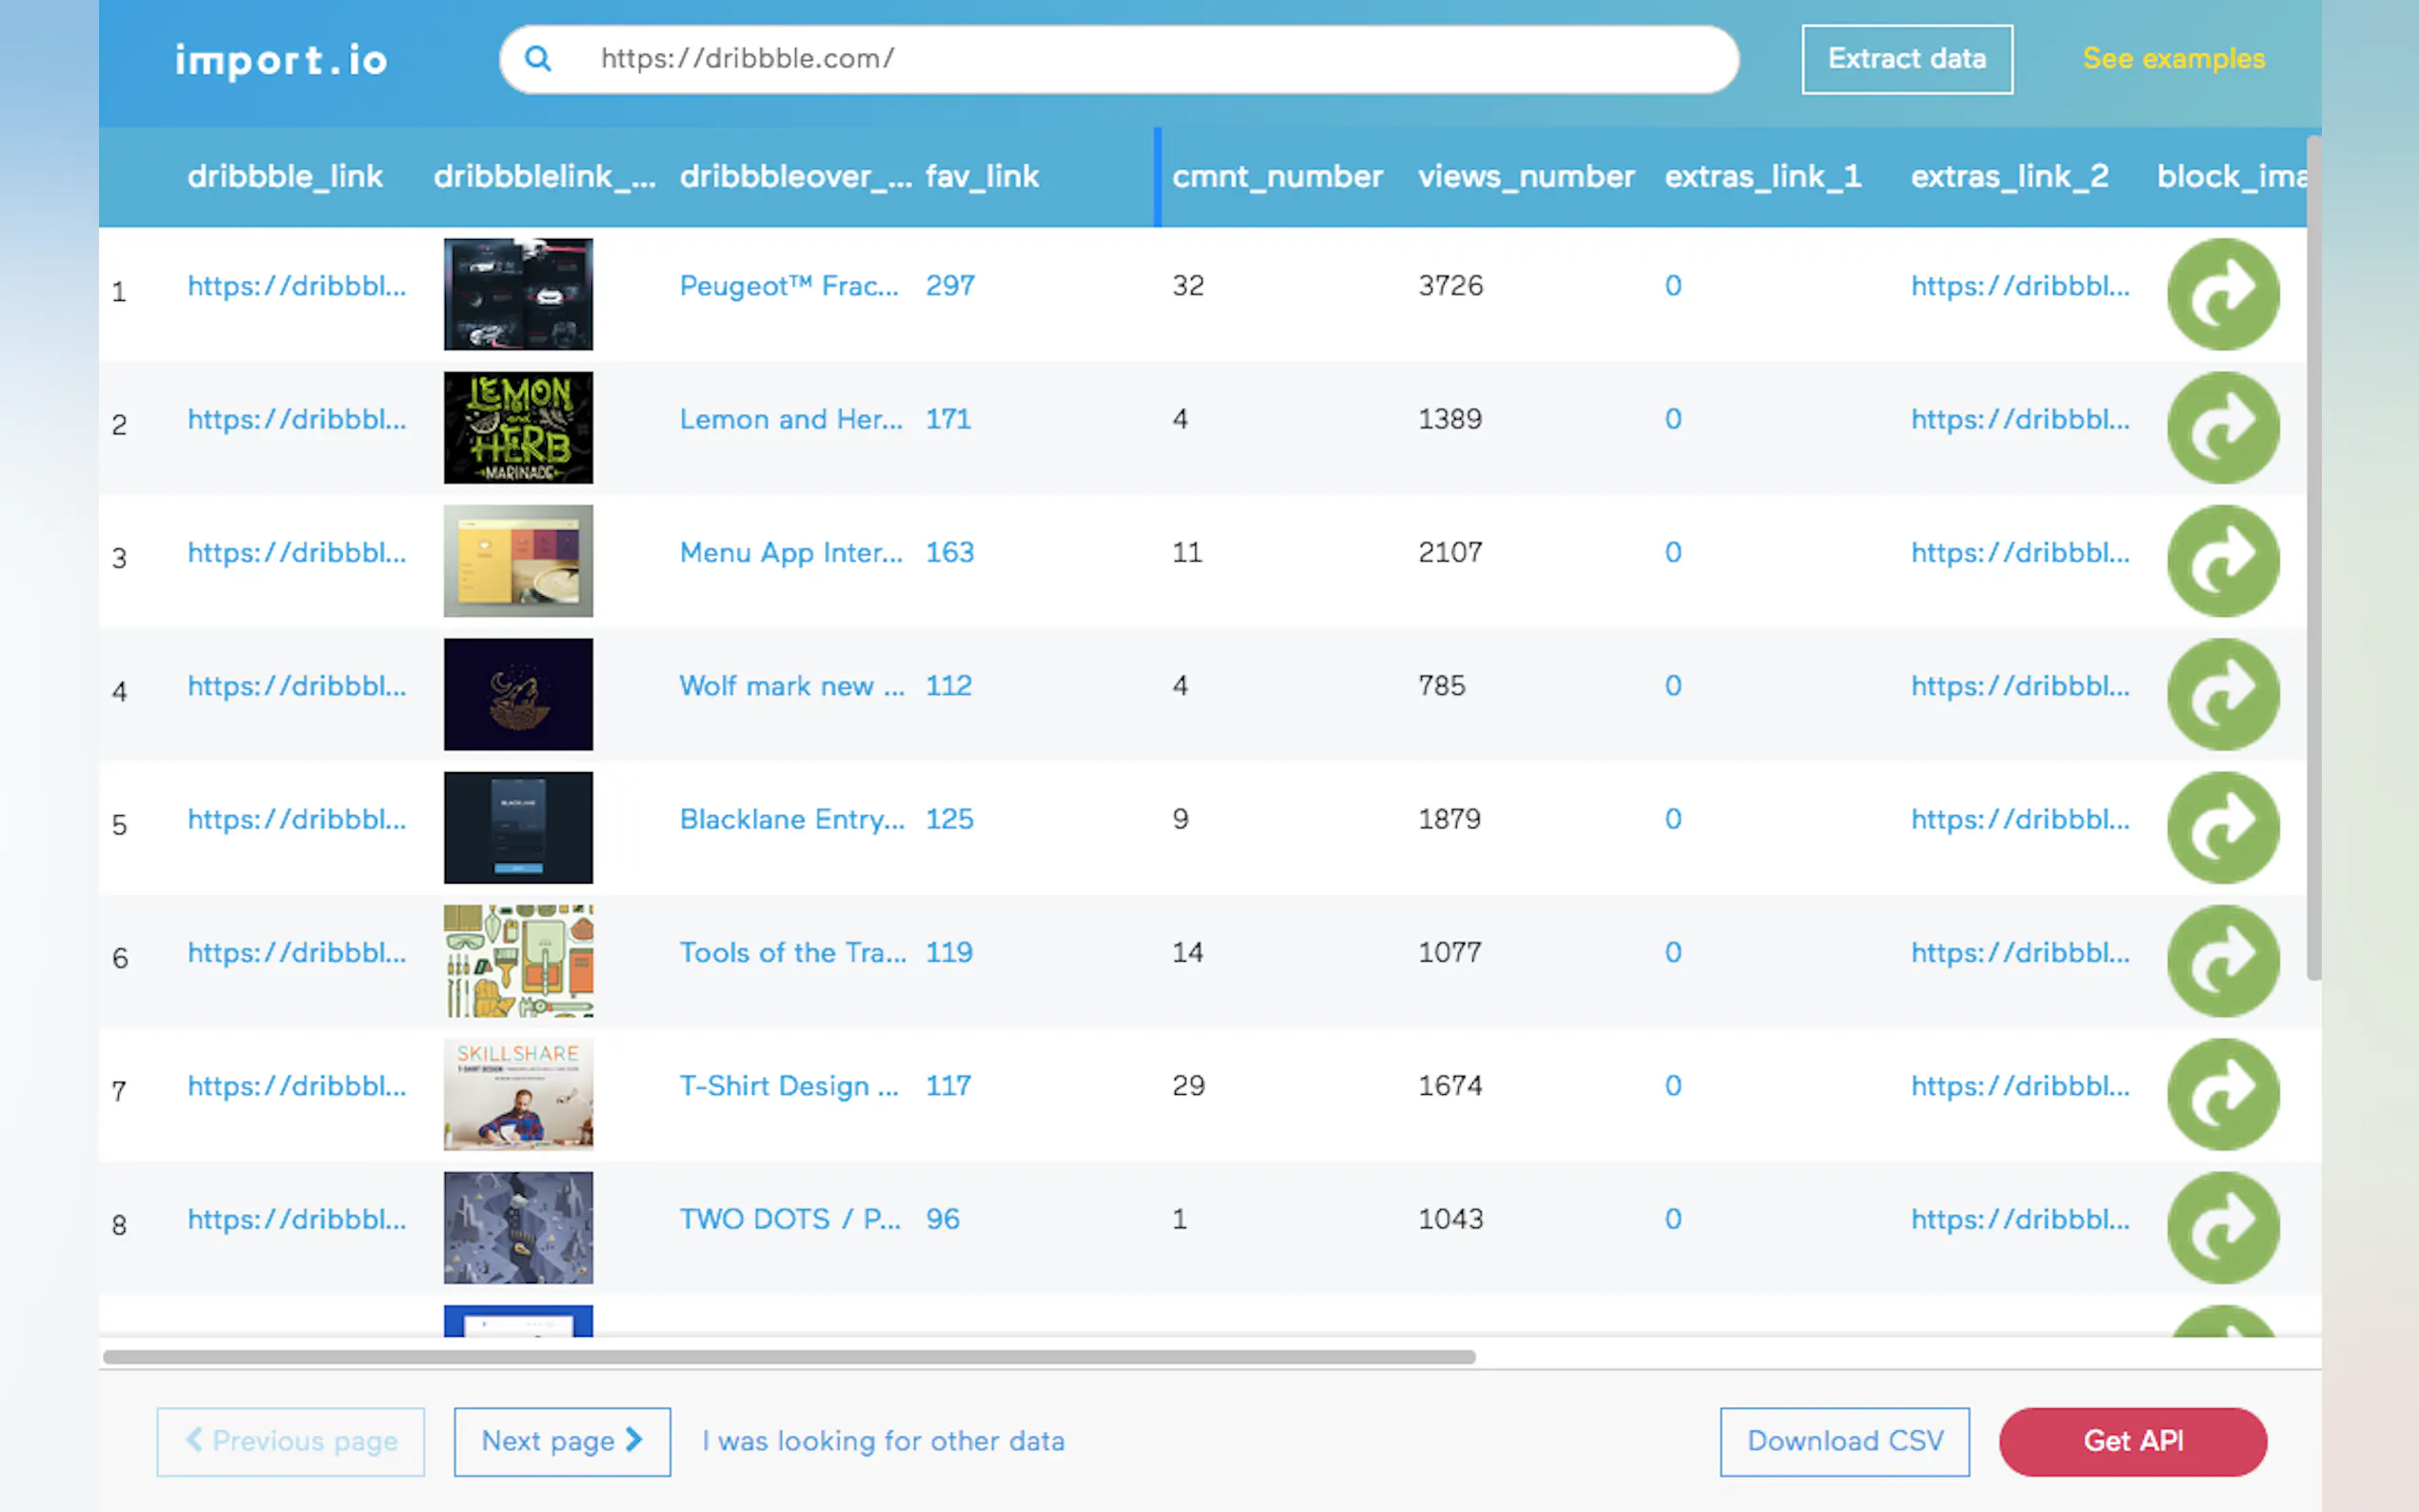Open the Tools of the Trade thumbnail

(x=518, y=961)
